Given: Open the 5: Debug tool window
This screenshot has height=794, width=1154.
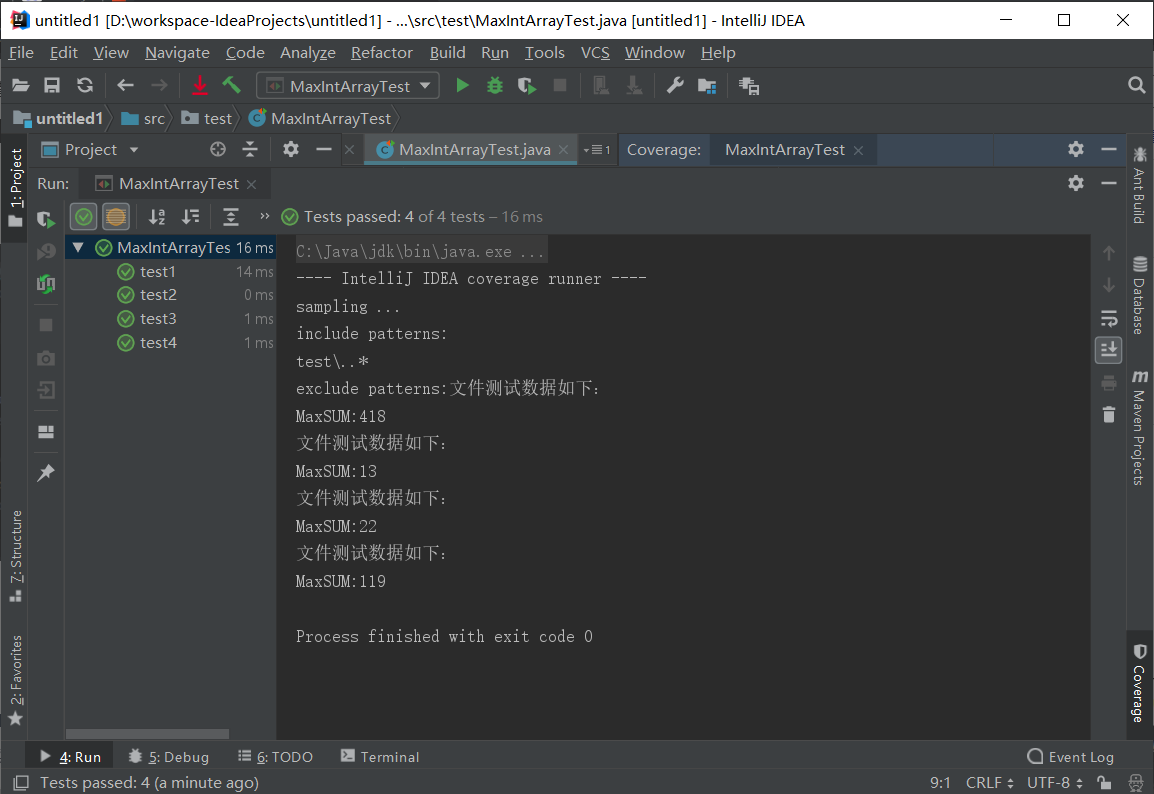Looking at the screenshot, I should pyautogui.click(x=169, y=756).
